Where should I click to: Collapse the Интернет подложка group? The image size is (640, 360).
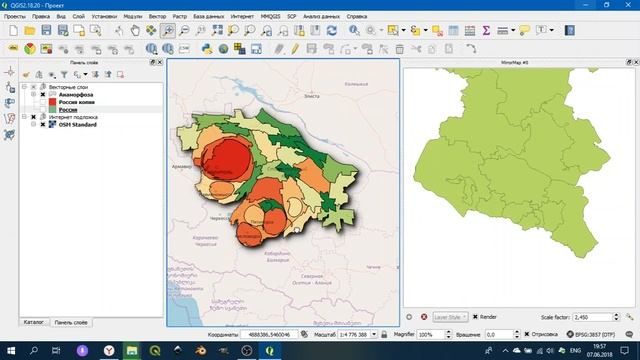point(24,117)
